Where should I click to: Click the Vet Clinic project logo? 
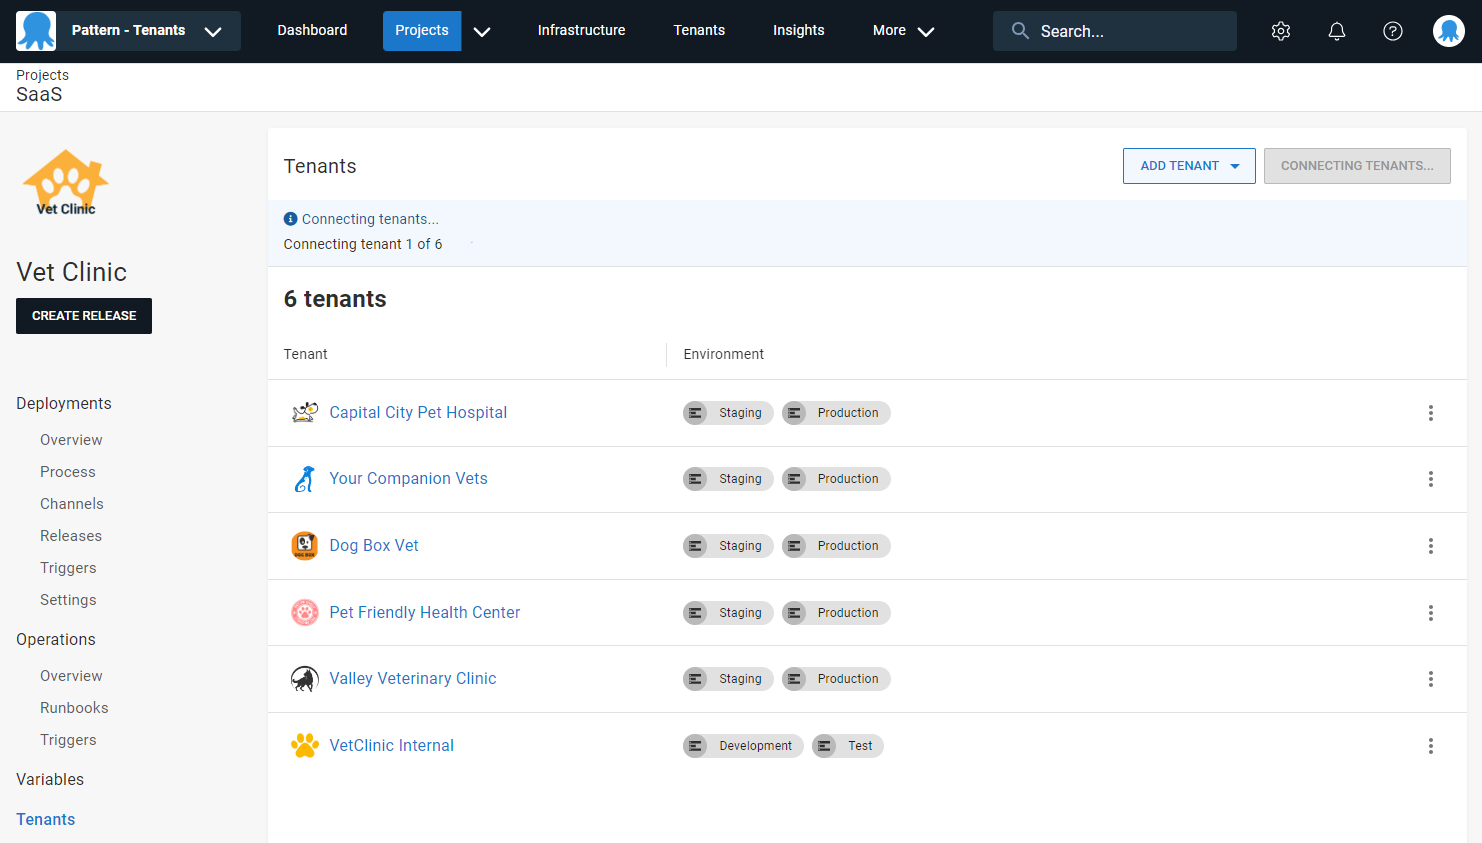66,183
